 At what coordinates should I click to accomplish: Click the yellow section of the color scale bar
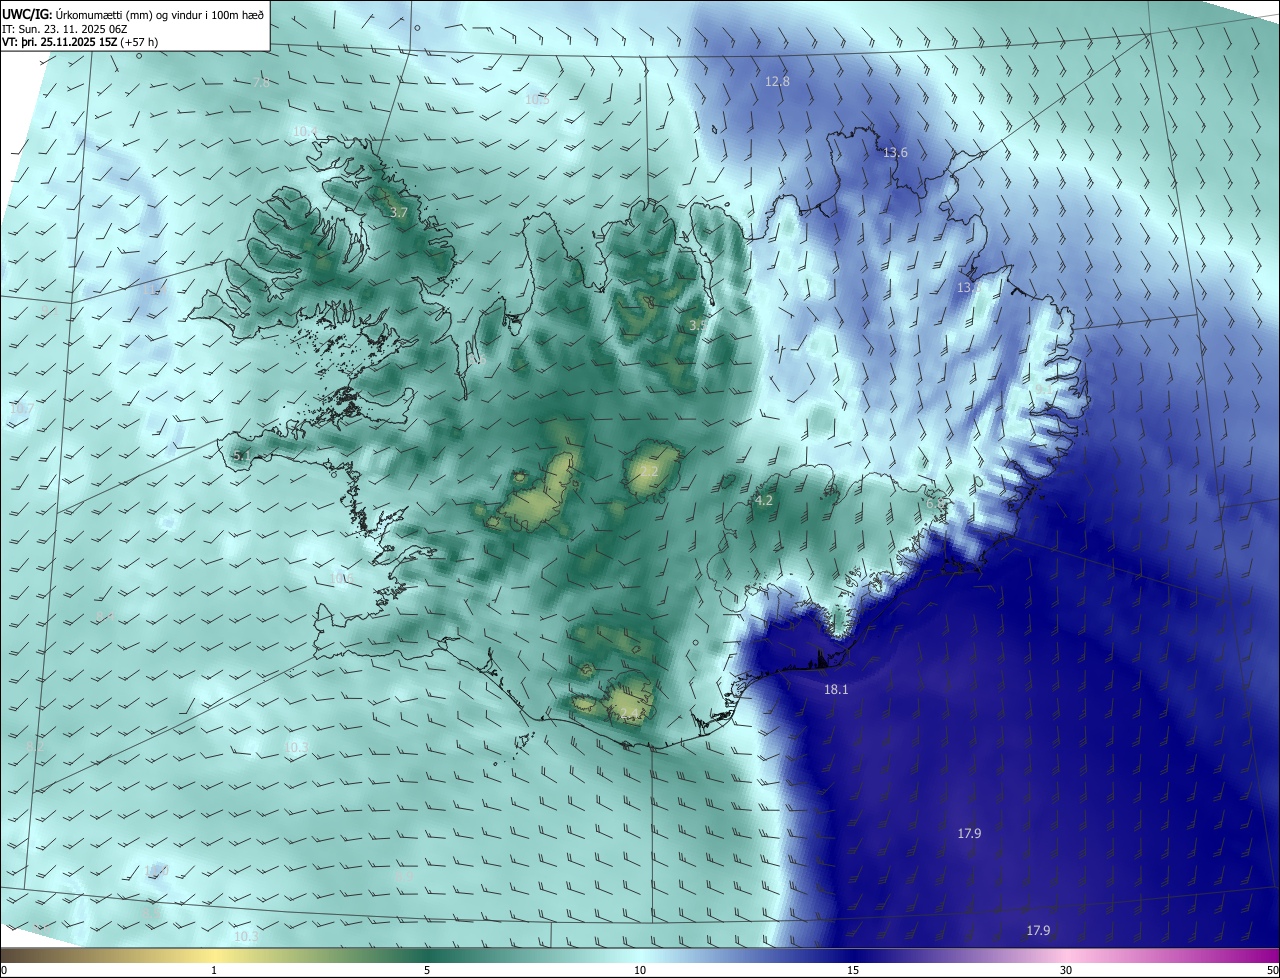point(214,955)
